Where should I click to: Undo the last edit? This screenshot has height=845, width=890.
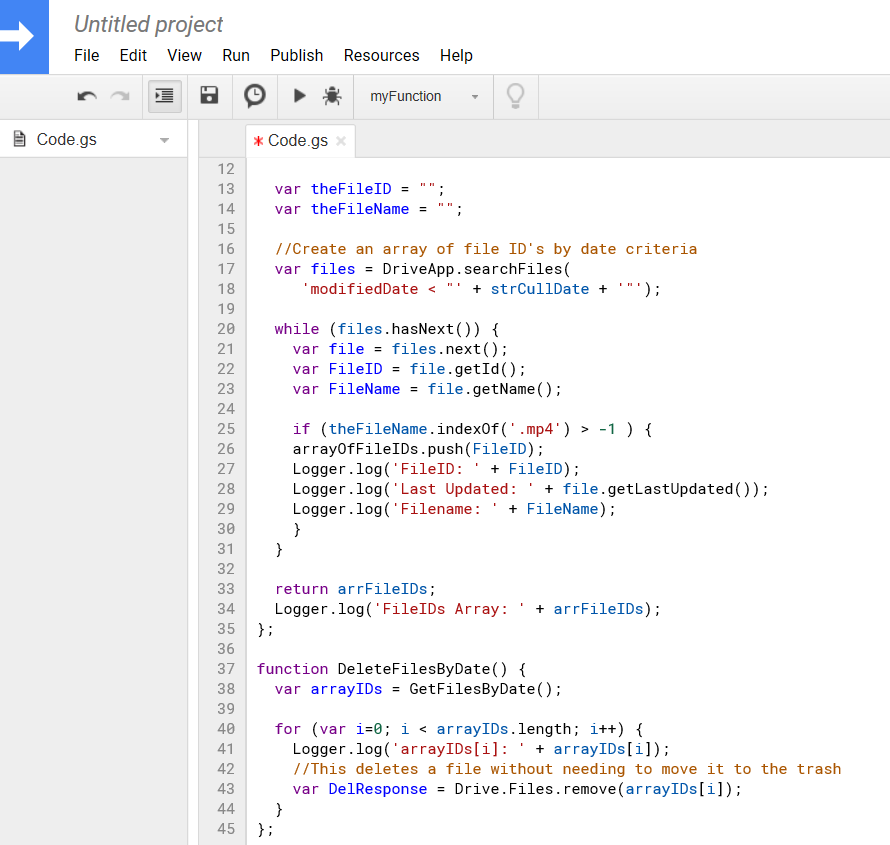[x=87, y=96]
